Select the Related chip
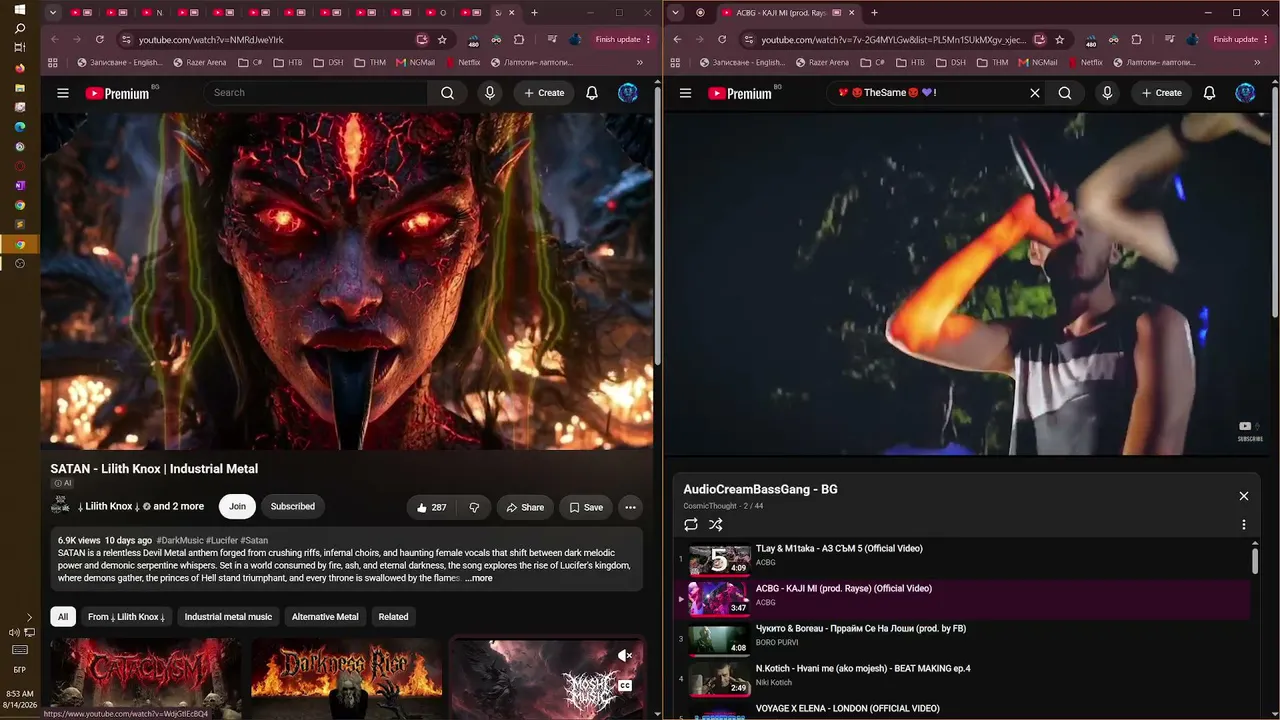1280x720 pixels. (393, 617)
